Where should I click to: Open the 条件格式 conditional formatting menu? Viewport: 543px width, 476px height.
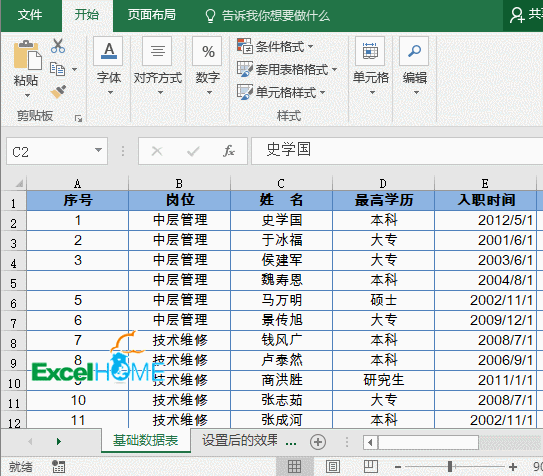coord(275,46)
